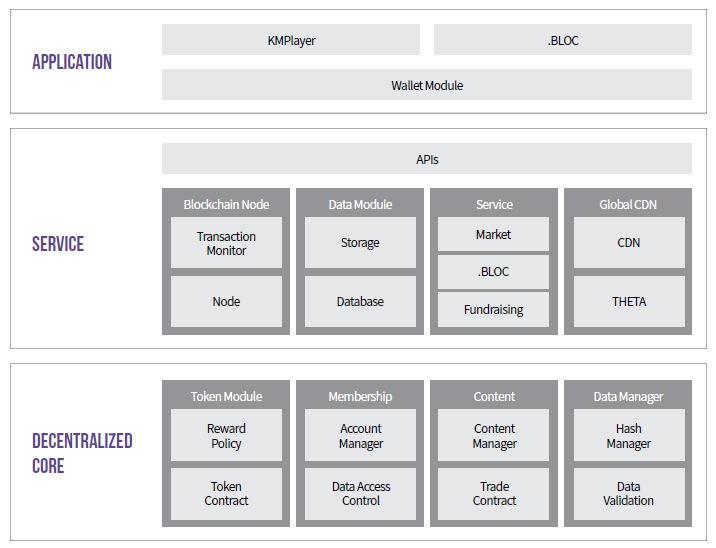The height and width of the screenshot is (548, 716).
Task: Click the Database box
Action: click(x=360, y=301)
